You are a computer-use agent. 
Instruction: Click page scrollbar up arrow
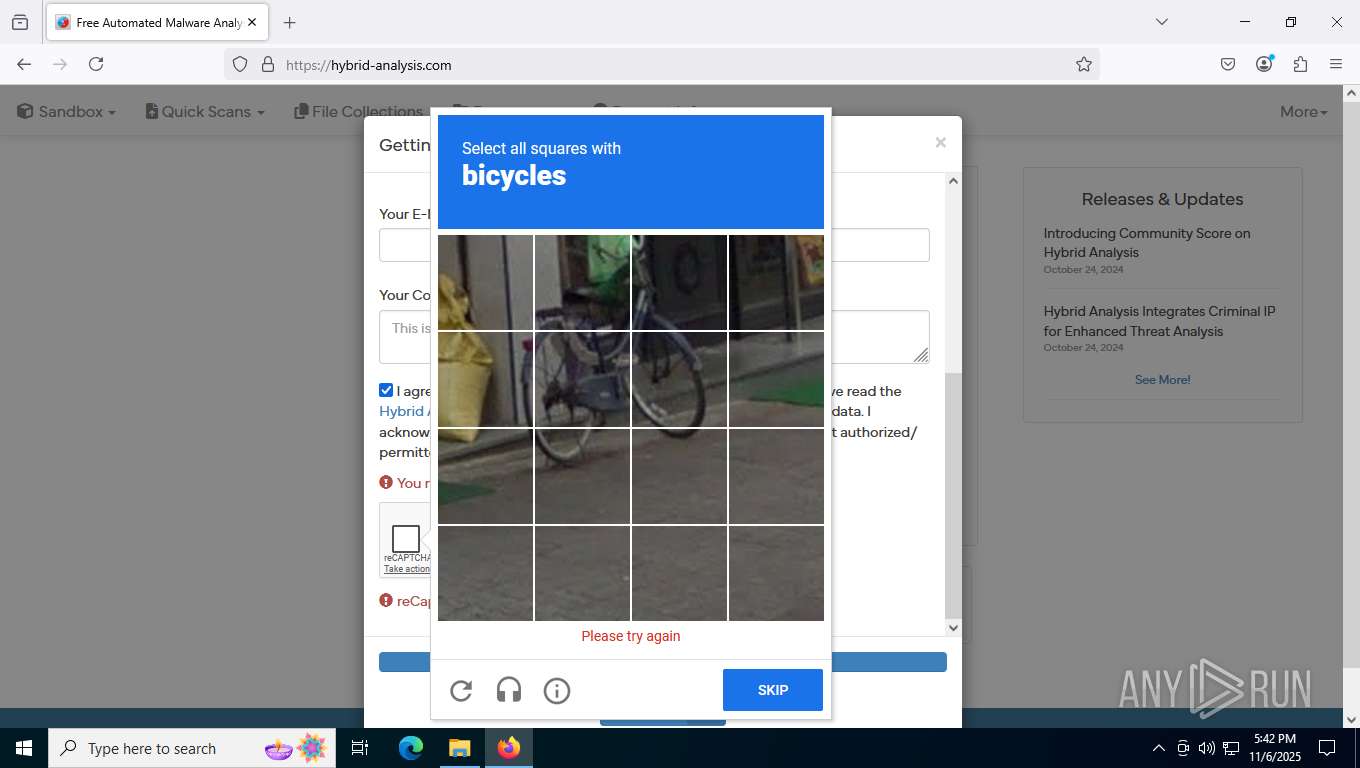click(1351, 93)
